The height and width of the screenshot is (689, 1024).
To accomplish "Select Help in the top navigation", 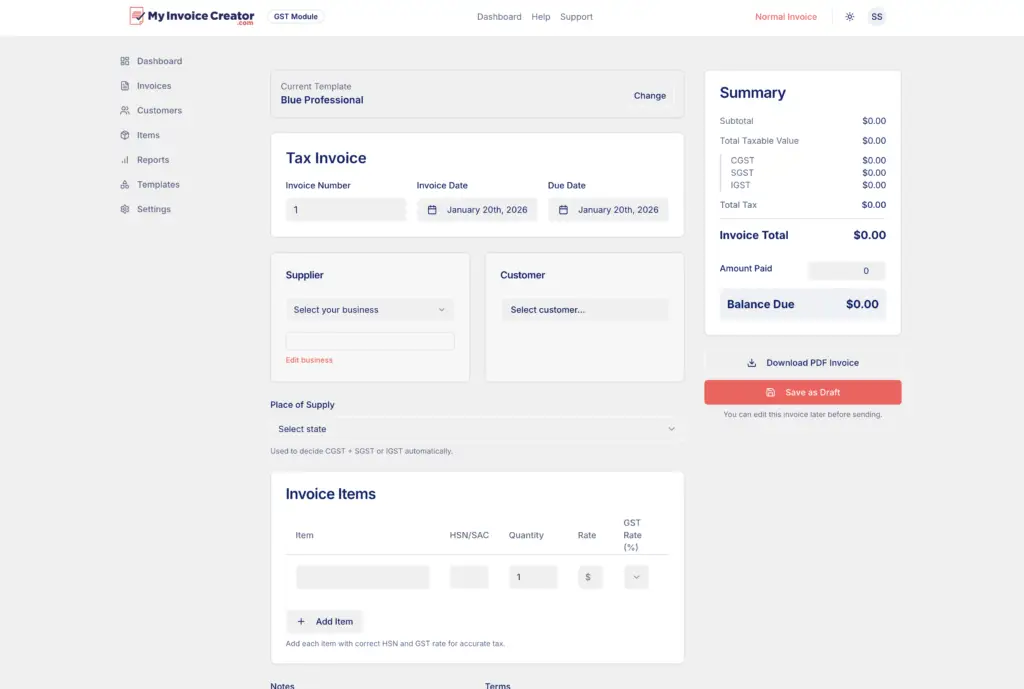I will (541, 16).
